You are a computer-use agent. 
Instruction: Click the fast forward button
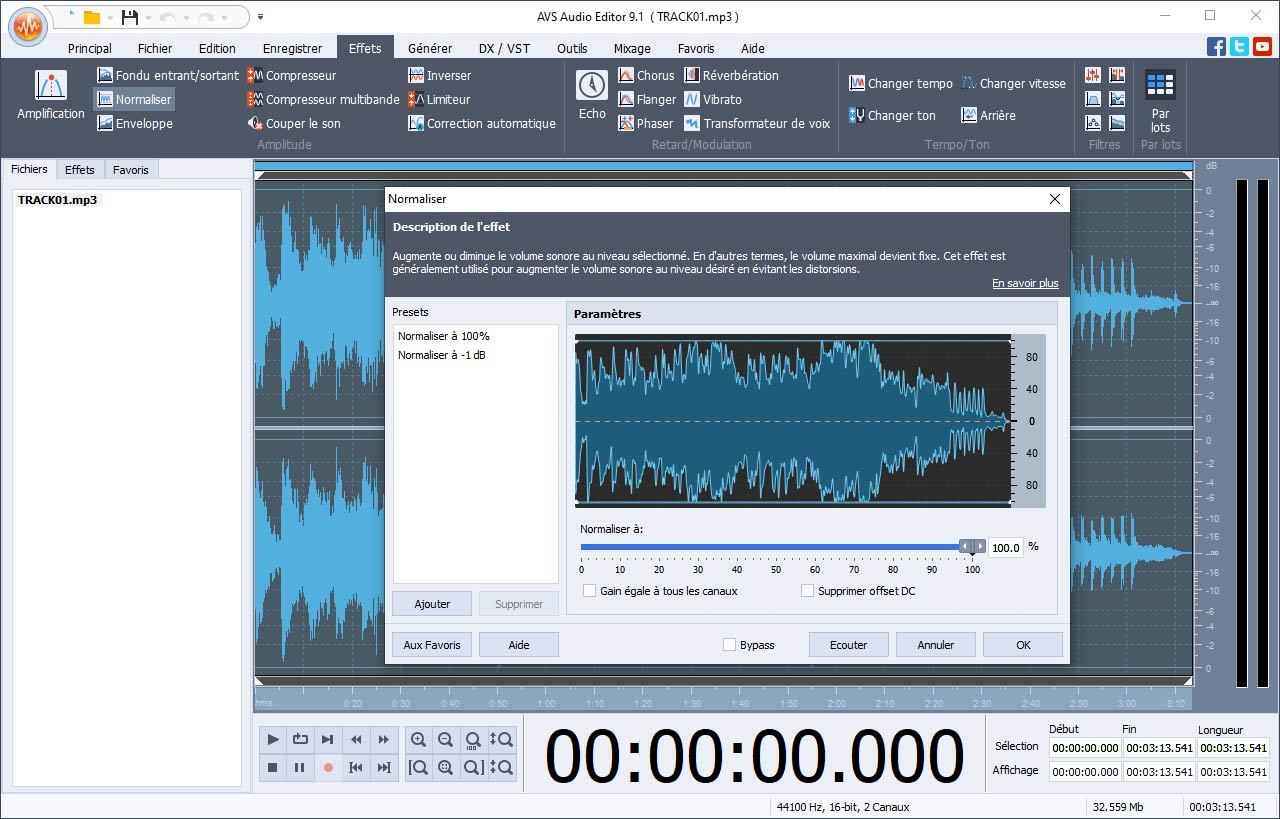click(383, 740)
